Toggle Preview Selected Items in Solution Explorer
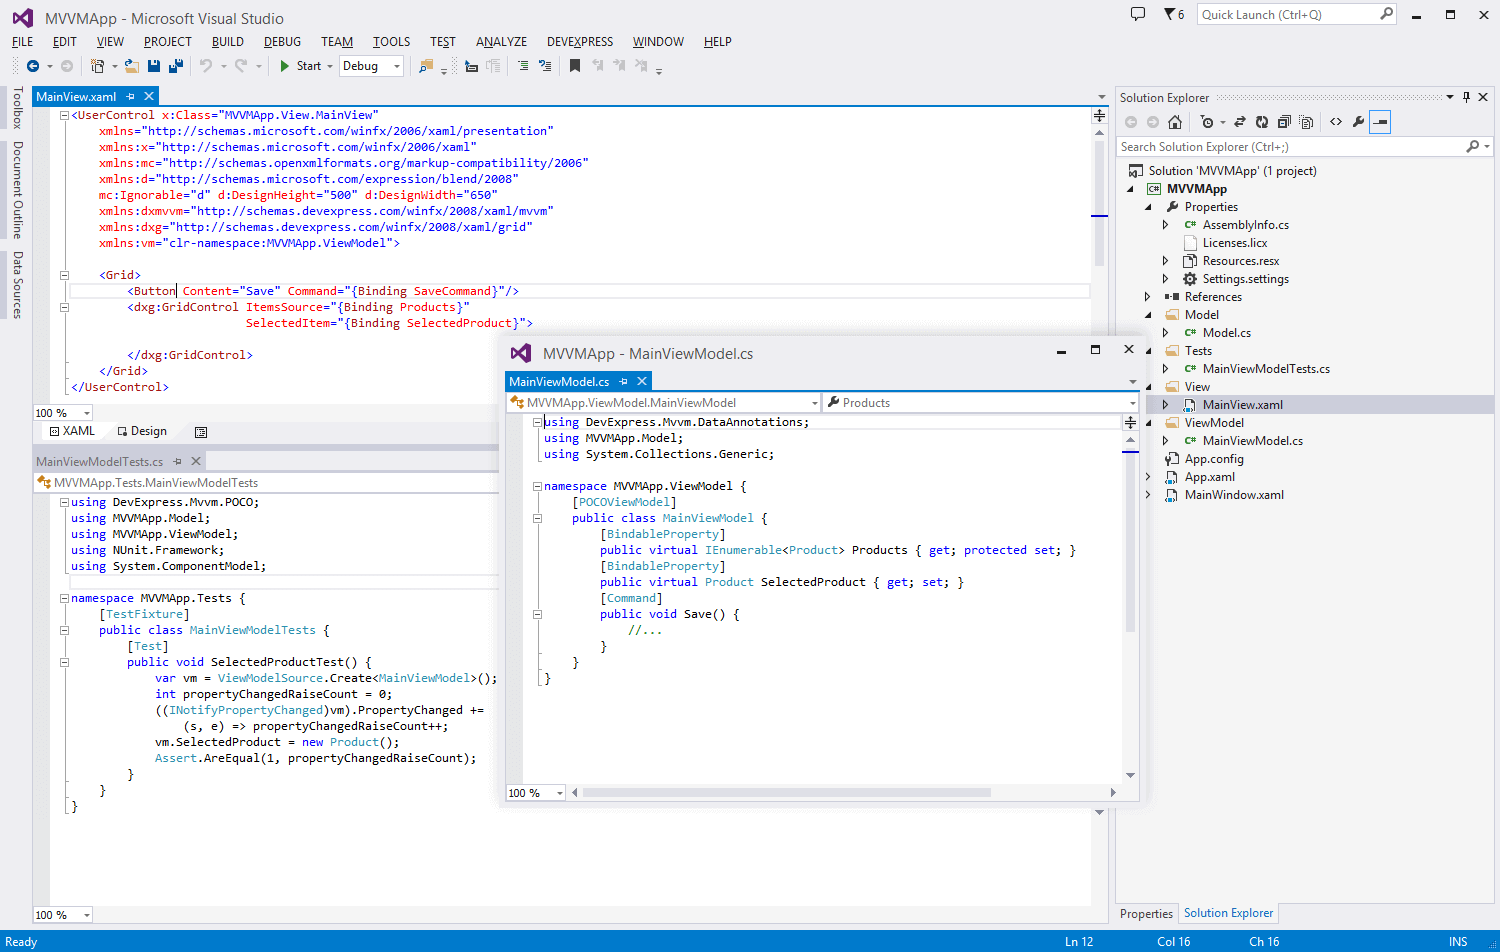Image resolution: width=1500 pixels, height=952 pixels. [1380, 122]
